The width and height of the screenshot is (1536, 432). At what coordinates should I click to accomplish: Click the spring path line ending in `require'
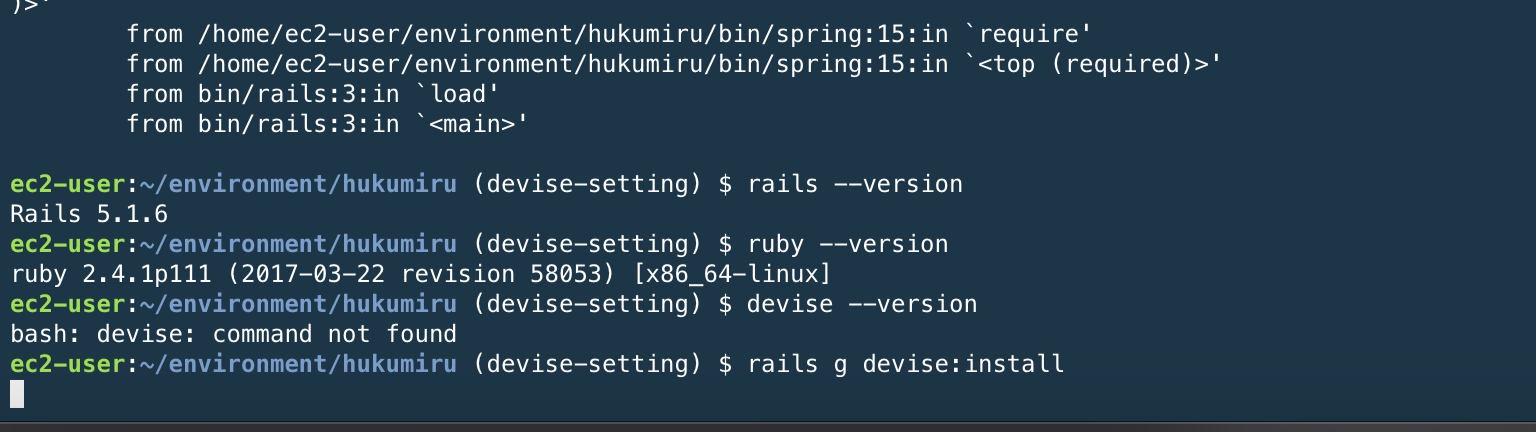[x=608, y=34]
